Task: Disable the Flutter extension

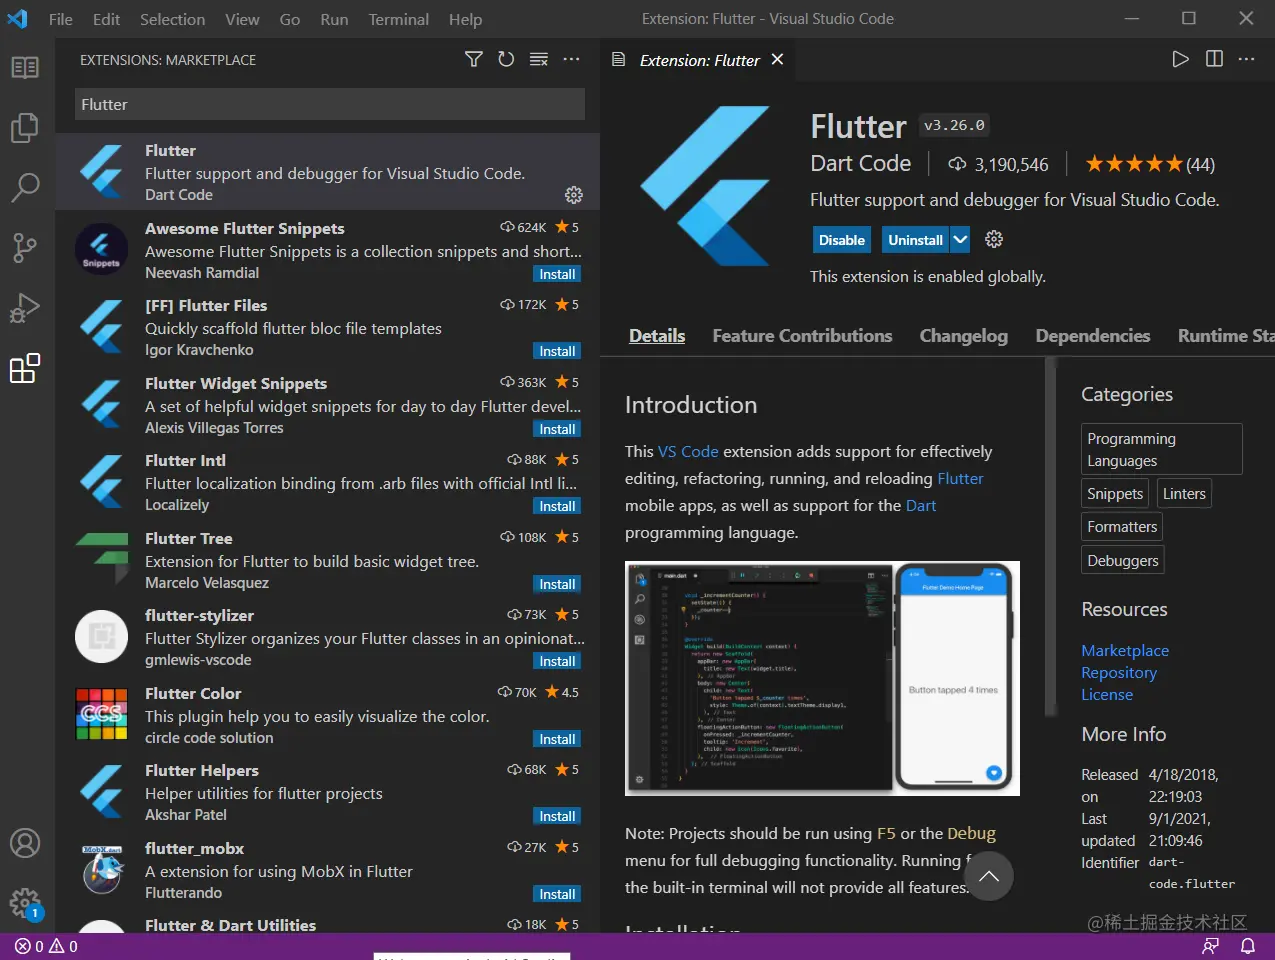Action: [841, 240]
